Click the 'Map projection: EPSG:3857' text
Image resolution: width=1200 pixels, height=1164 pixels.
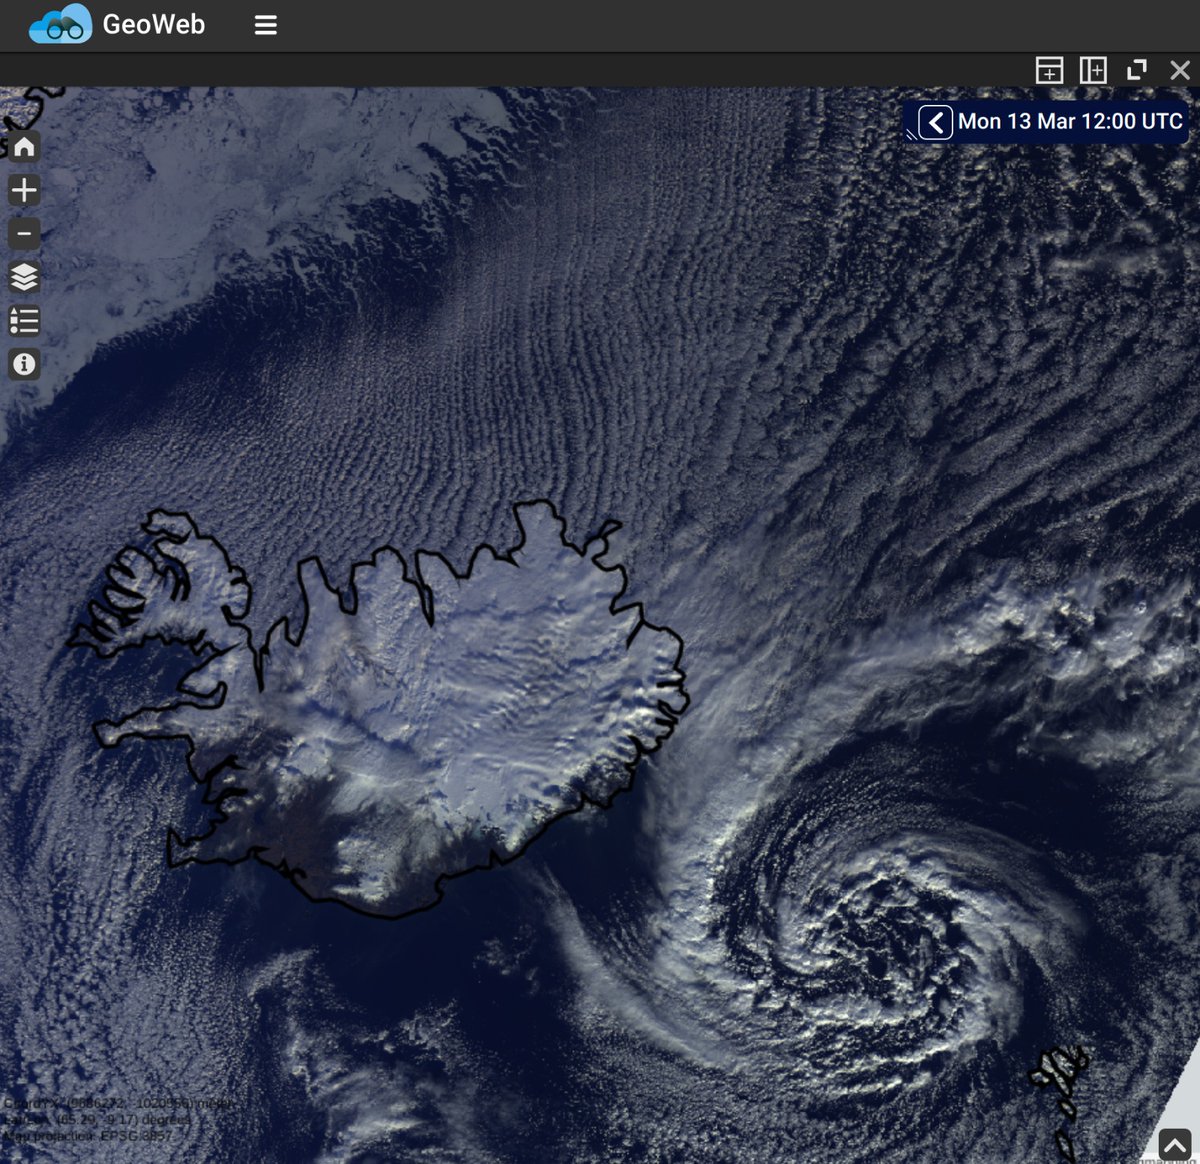tap(87, 1136)
